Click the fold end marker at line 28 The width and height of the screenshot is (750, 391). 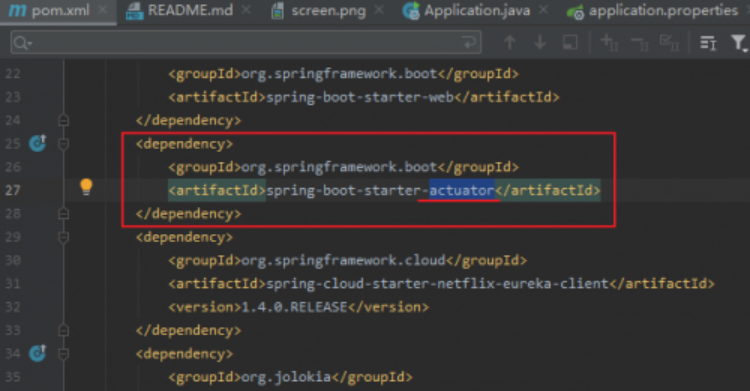click(x=64, y=213)
